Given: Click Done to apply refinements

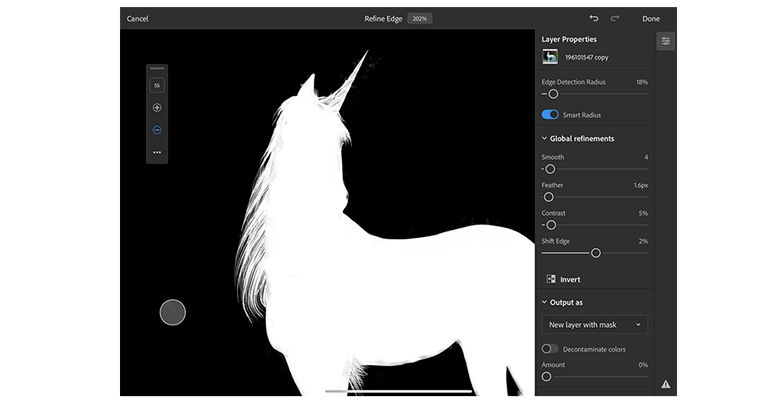Looking at the screenshot, I should pos(651,18).
